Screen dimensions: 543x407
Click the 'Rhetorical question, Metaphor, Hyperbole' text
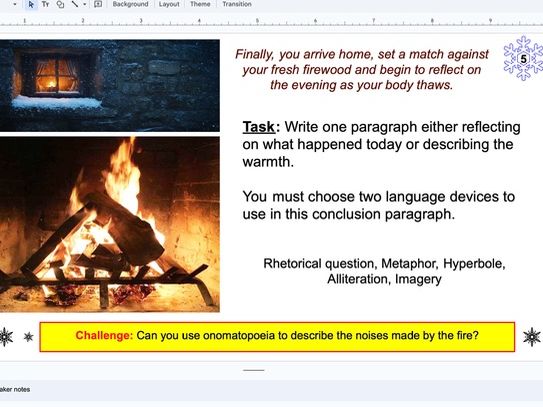coord(384,271)
